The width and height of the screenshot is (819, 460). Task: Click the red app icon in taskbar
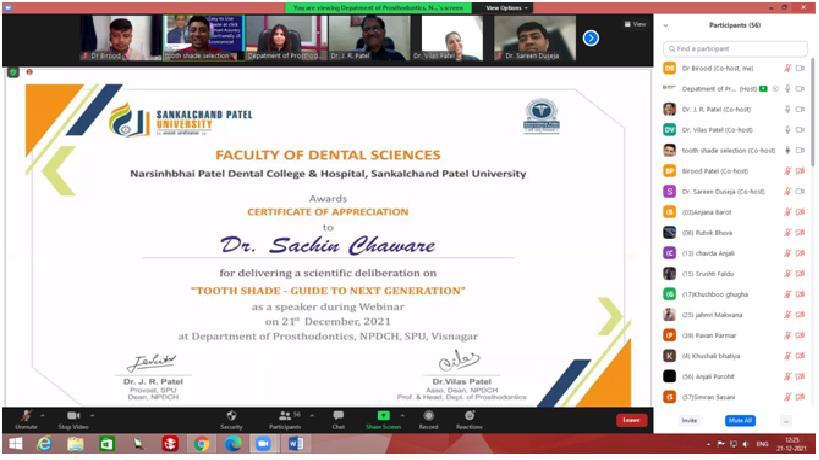click(x=170, y=444)
